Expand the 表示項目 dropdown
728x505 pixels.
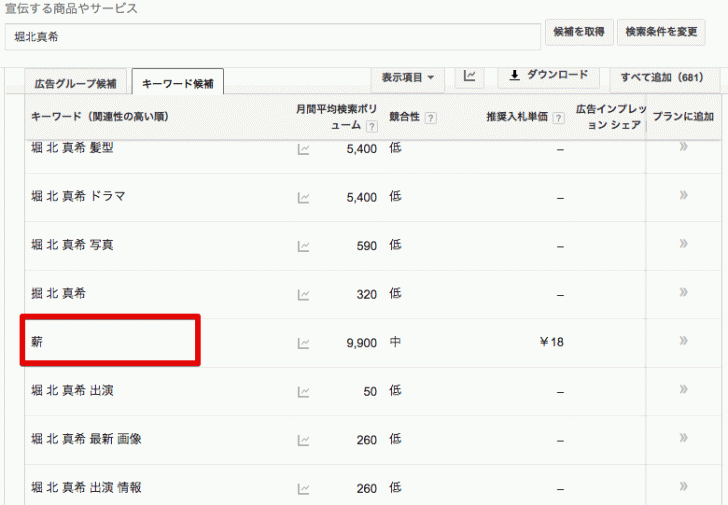coord(408,77)
